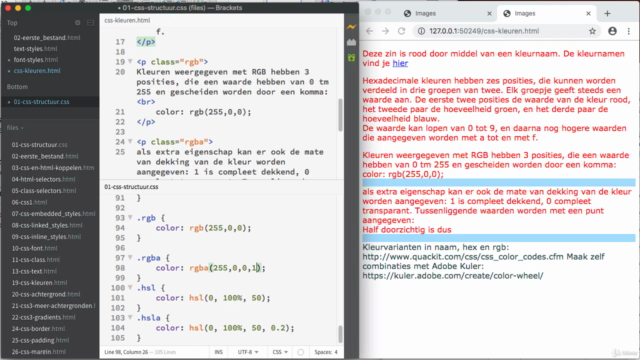
Task: Open CSS language mode dropdown
Action: click(280, 352)
